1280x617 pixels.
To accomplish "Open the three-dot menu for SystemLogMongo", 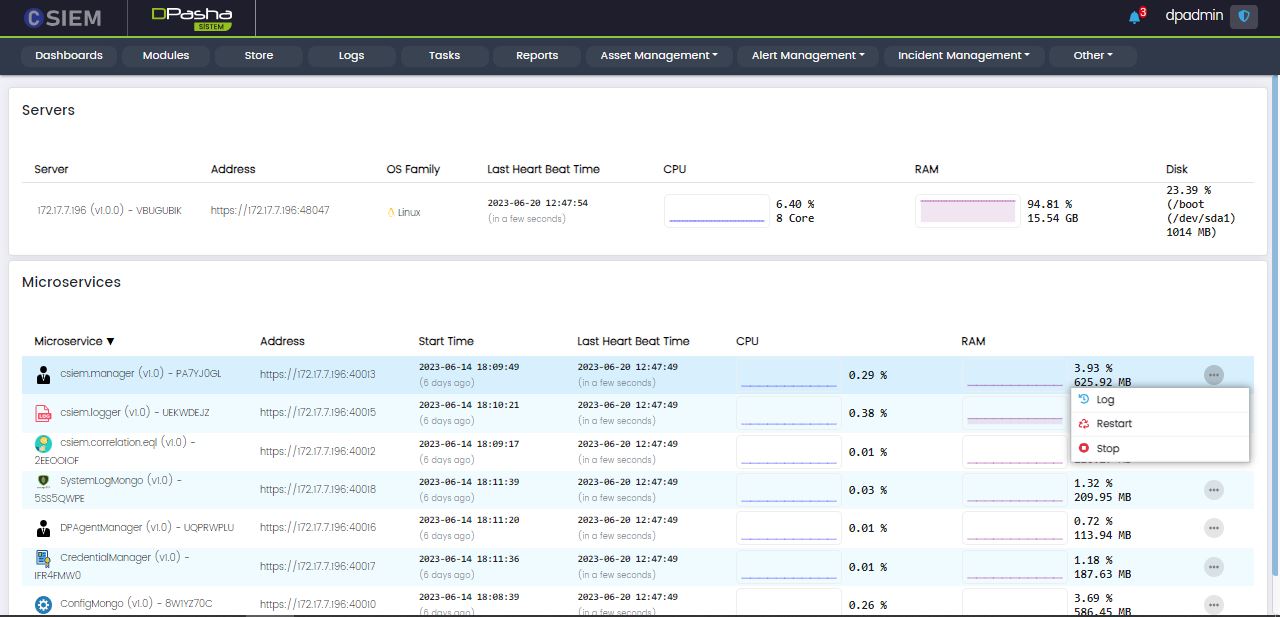I will [x=1213, y=490].
